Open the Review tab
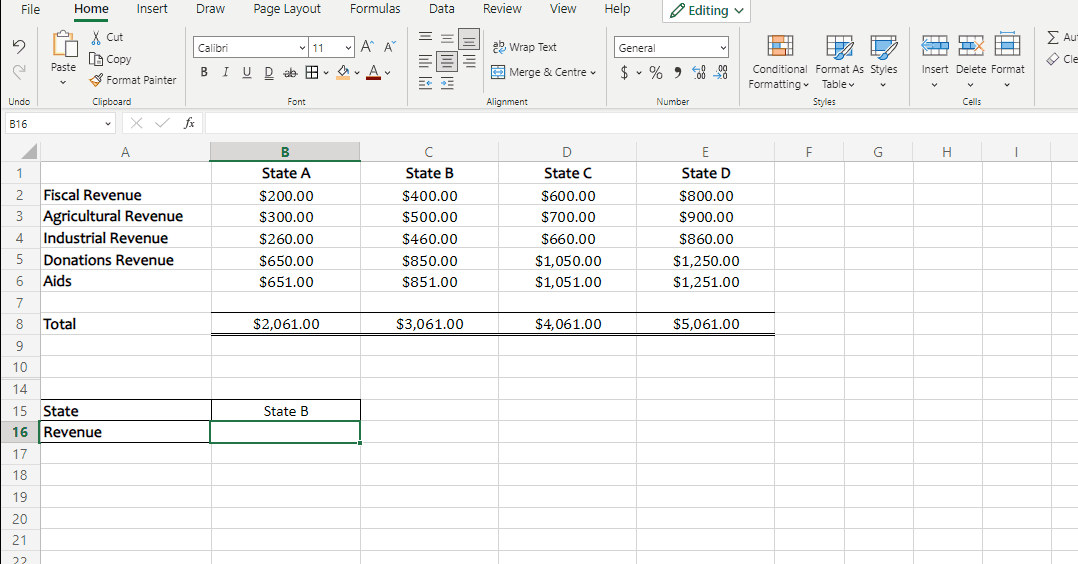The width and height of the screenshot is (1078, 564). [x=502, y=9]
